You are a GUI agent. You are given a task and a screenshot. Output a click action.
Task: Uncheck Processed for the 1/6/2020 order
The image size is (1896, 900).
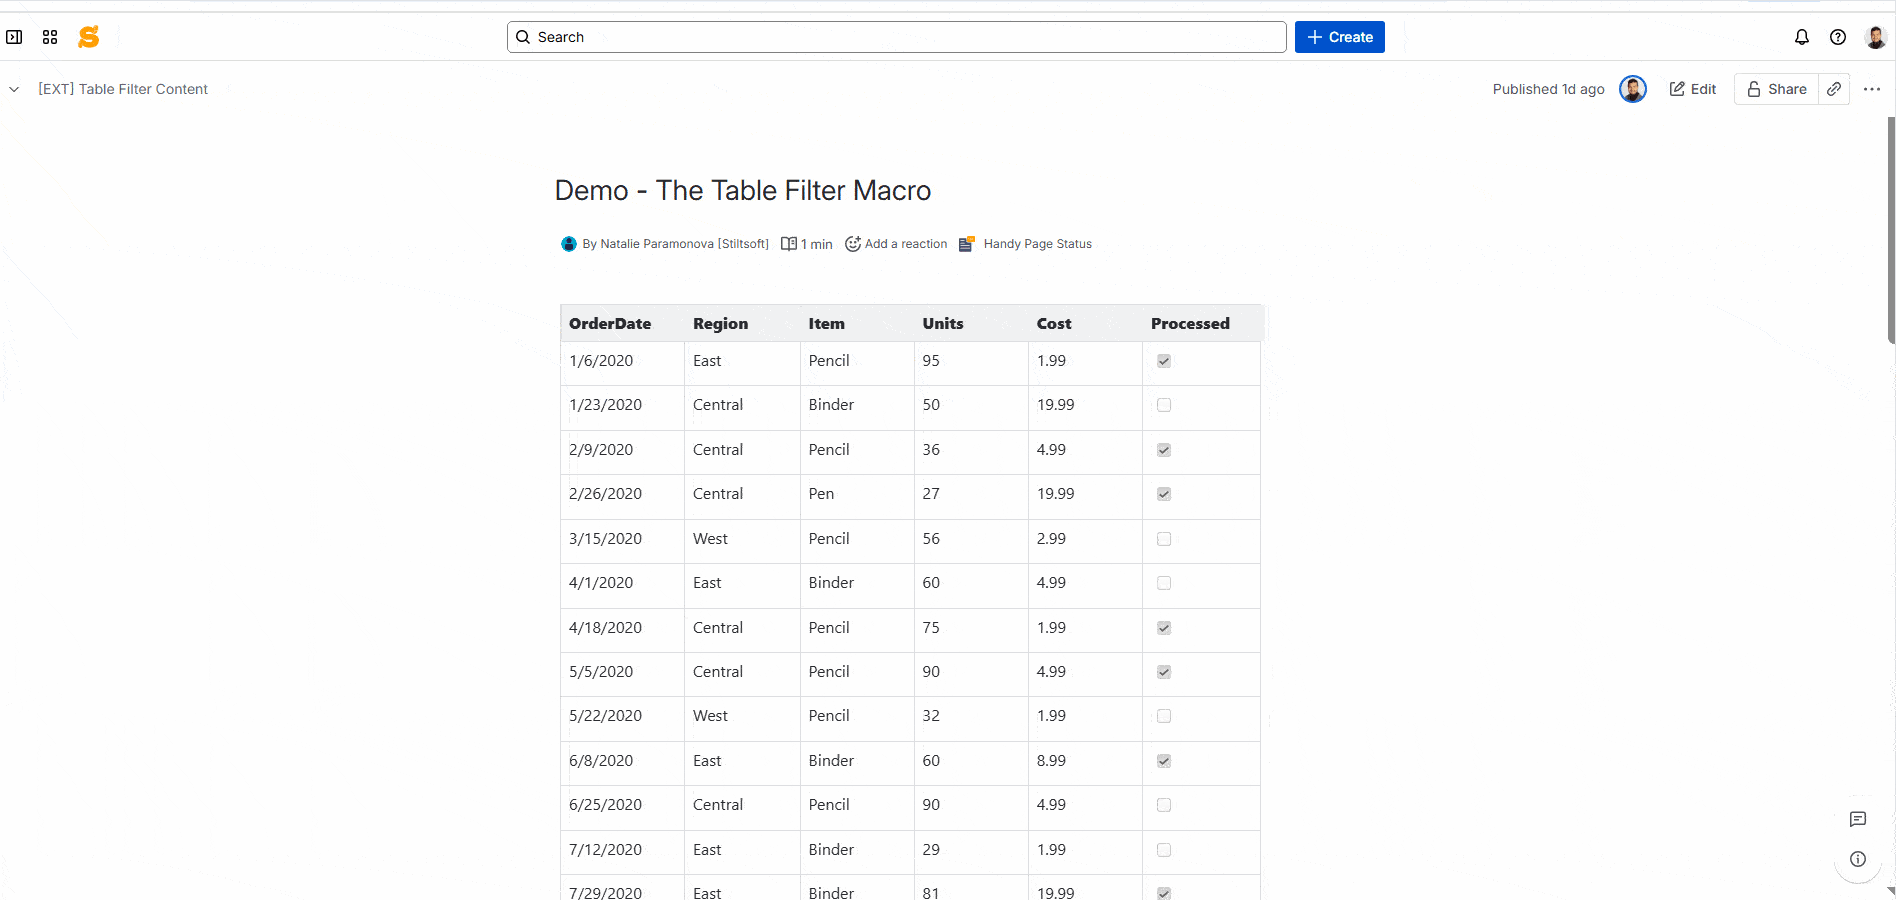tap(1163, 361)
